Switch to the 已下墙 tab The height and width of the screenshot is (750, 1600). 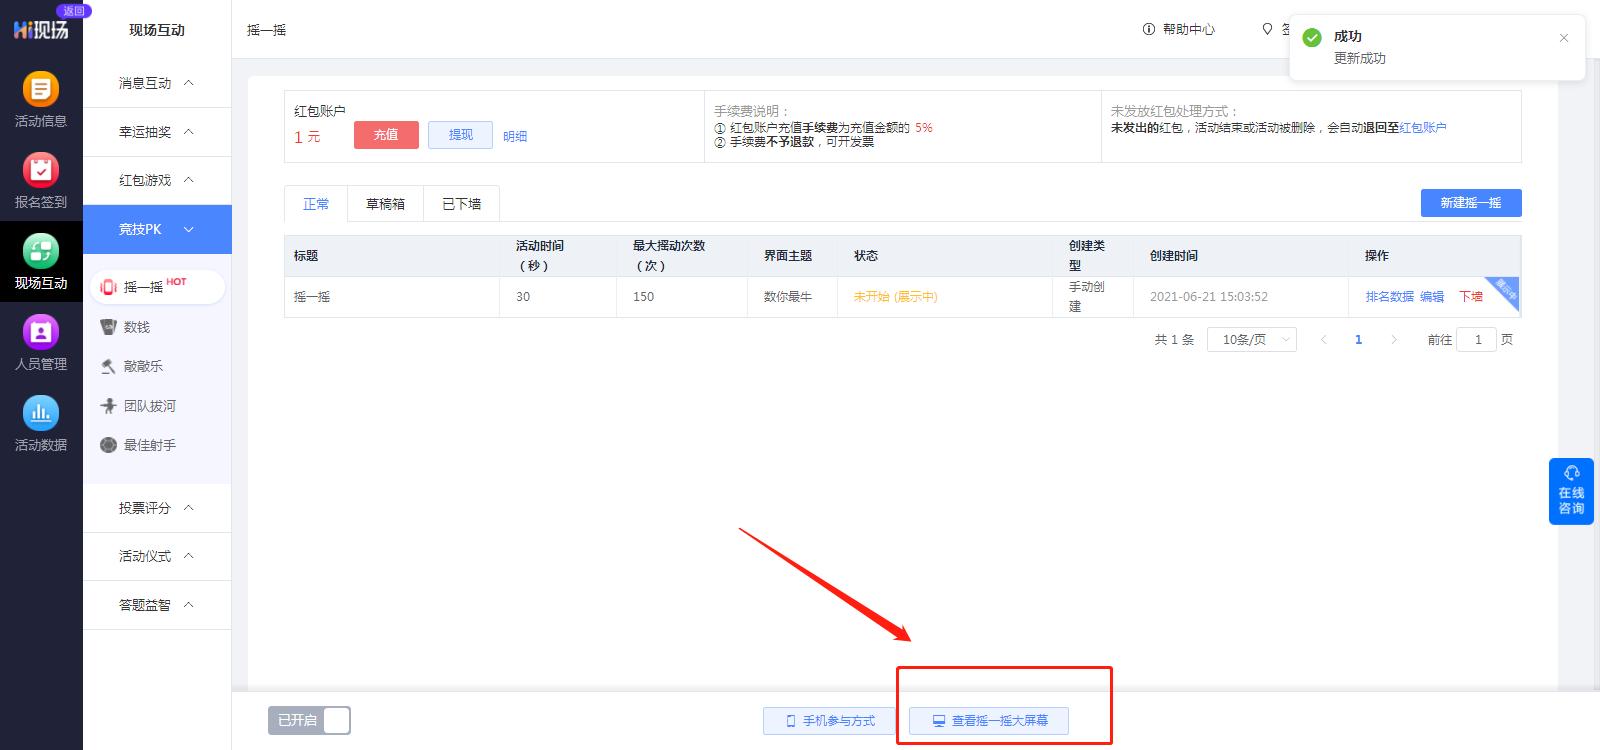461,204
